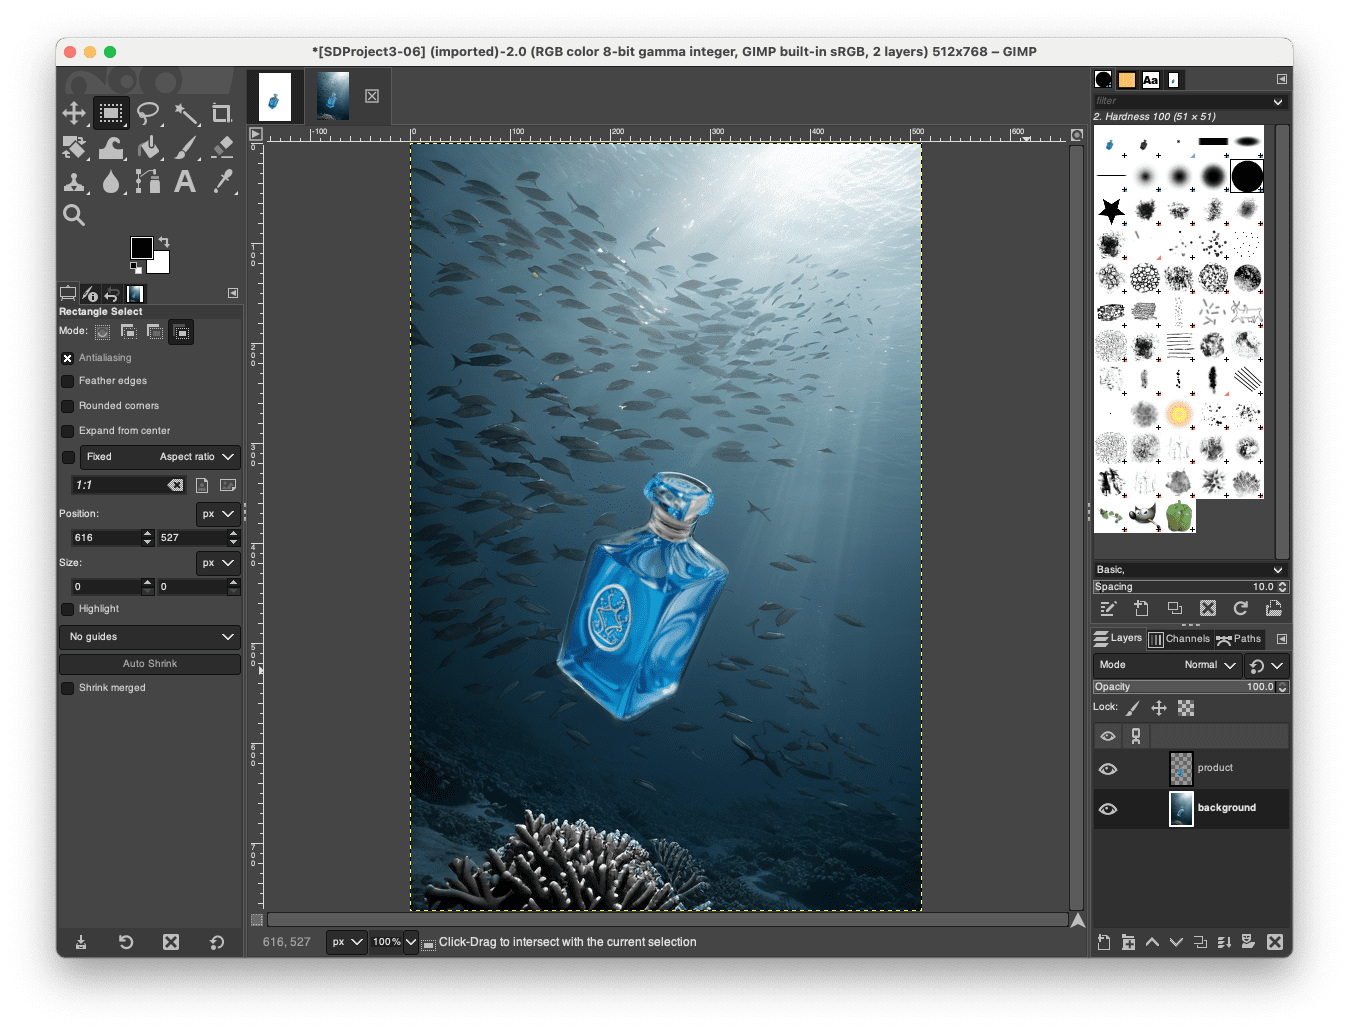This screenshot has width=1349, height=1032.
Task: Select the Crop tool
Action: click(x=222, y=113)
